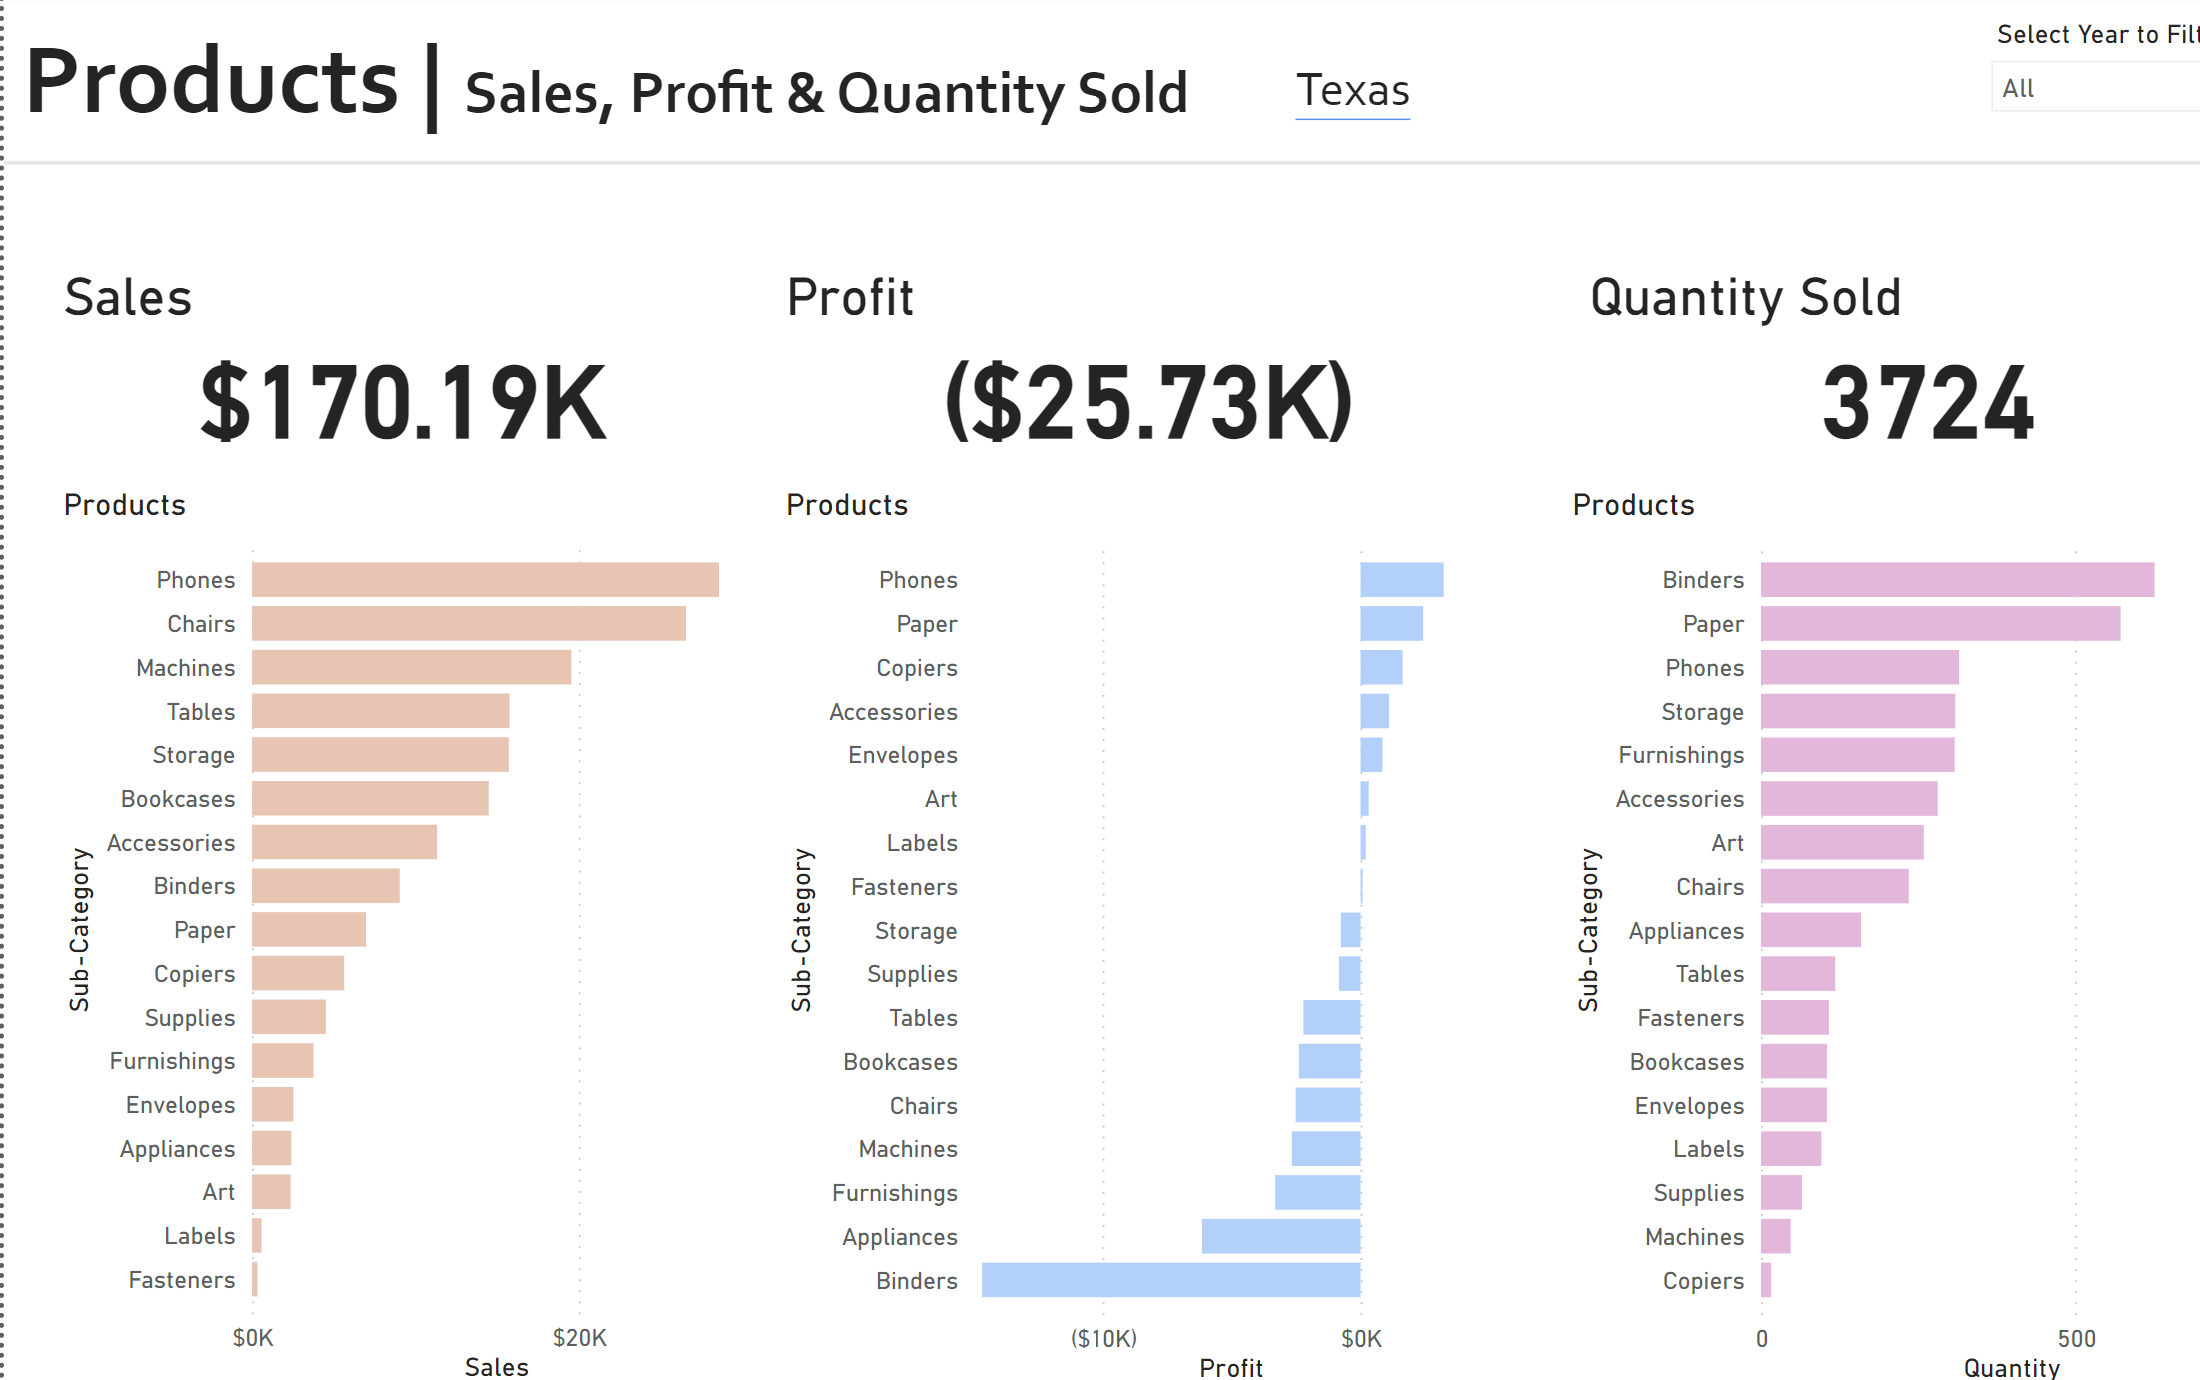Click the Paper bar in Quantity chart
Screen dimensions: 2200x1380
1940,624
